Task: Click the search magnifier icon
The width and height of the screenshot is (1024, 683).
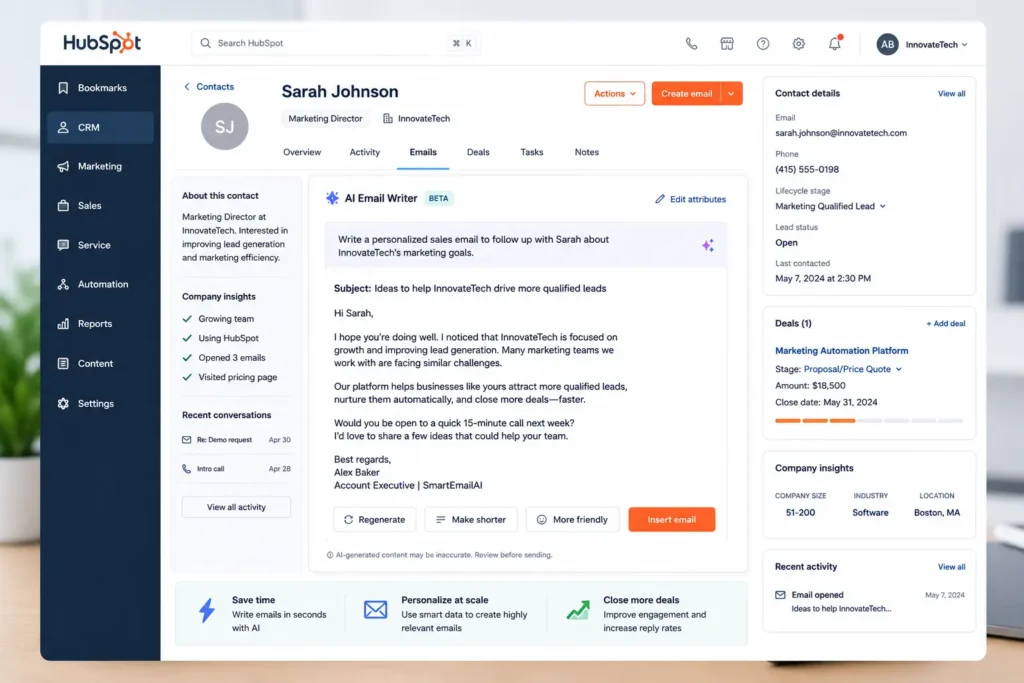Action: point(205,43)
